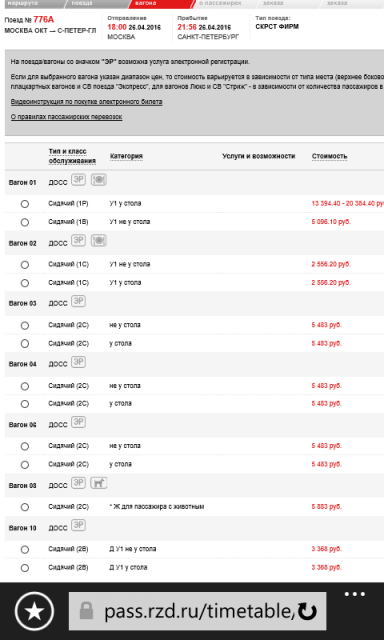
Task: Open Видеоинструкция по покупке электронного билета link
Action: [x=87, y=102]
